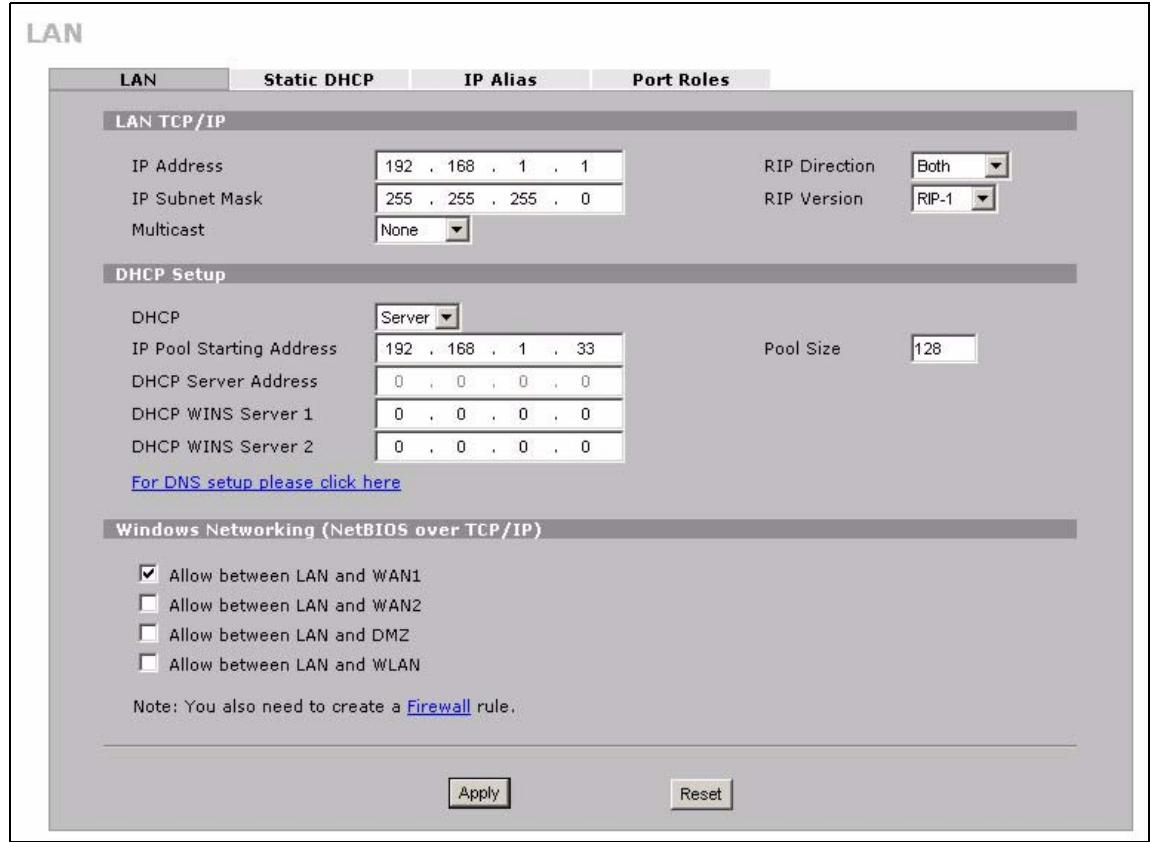Switch to the Static DHCP tab
This screenshot has width=1151, height=842.
(x=319, y=80)
